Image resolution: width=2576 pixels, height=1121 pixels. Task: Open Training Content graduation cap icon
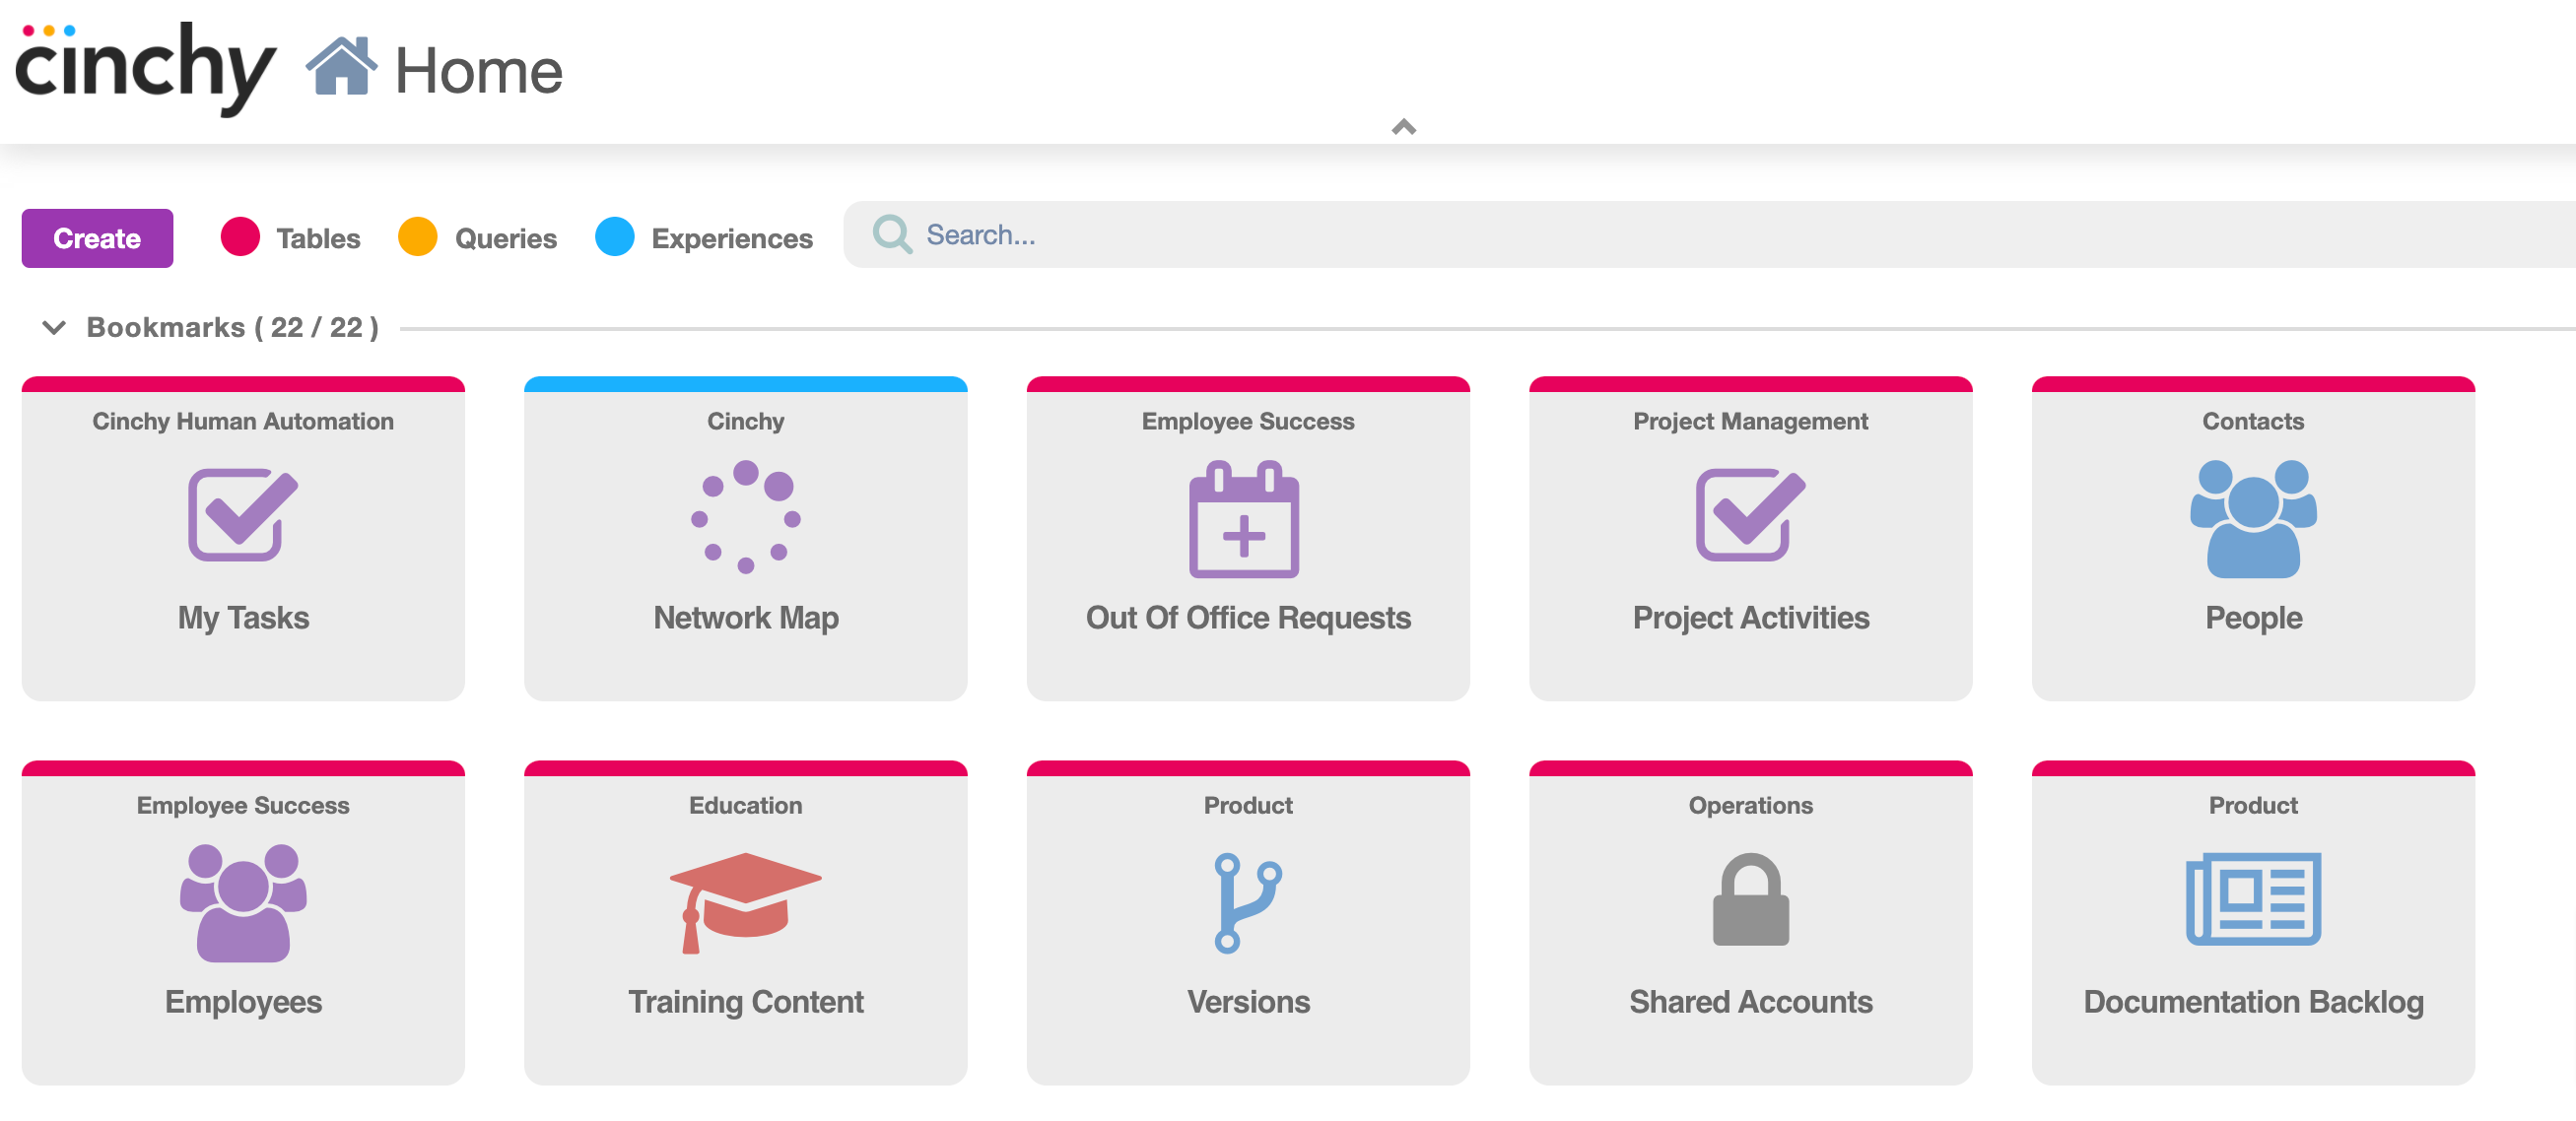click(746, 902)
